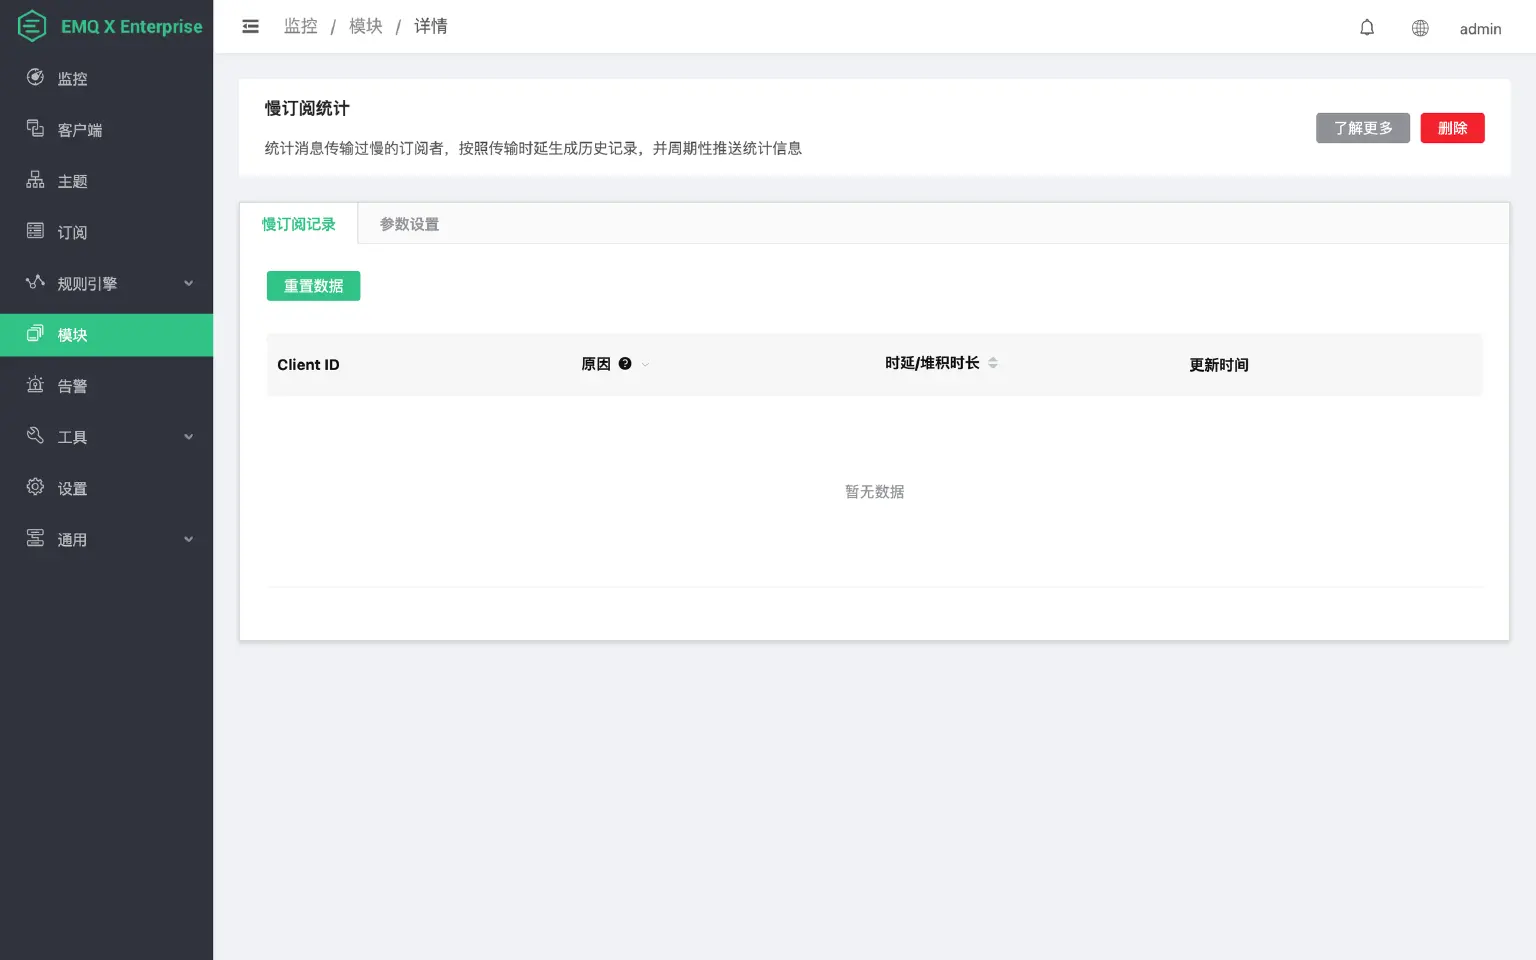The width and height of the screenshot is (1536, 960).
Task: Expand the 工具 menu
Action: (74, 436)
